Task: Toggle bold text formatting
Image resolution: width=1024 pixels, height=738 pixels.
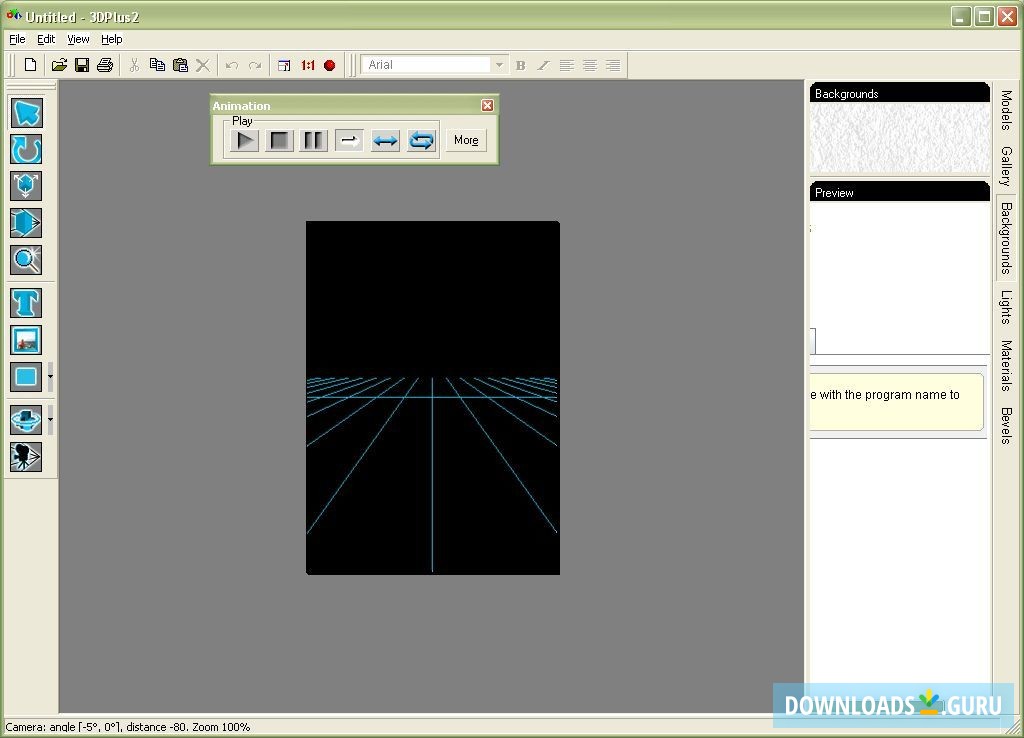Action: coord(520,64)
